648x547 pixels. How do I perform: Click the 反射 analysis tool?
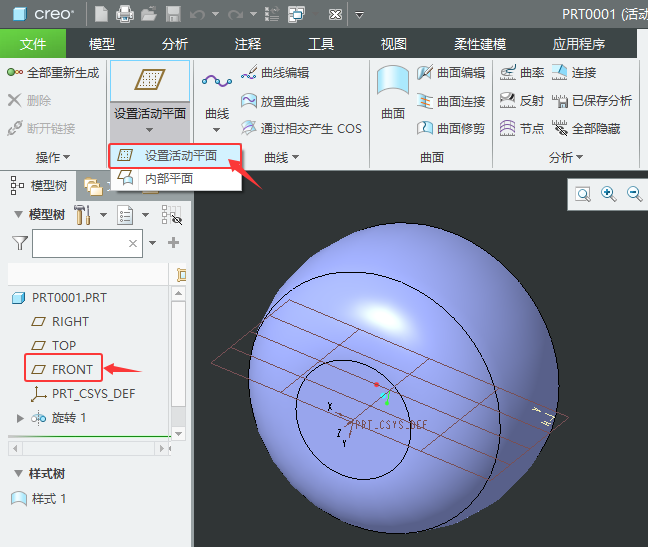522,100
